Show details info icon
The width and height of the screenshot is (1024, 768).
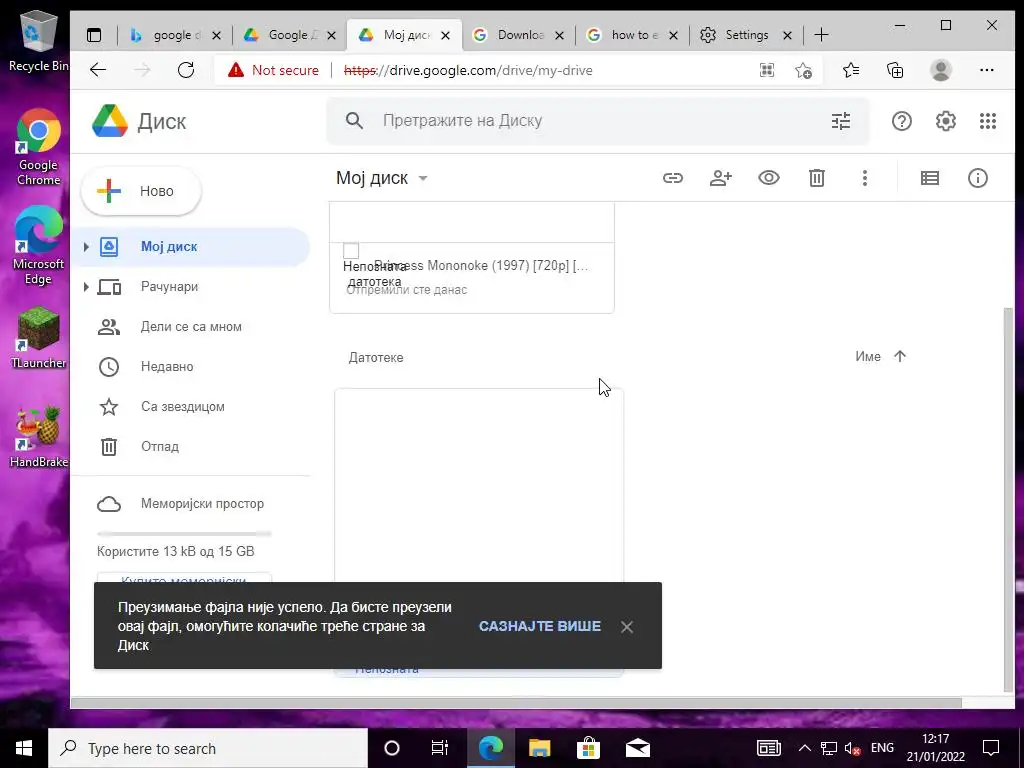(978, 178)
